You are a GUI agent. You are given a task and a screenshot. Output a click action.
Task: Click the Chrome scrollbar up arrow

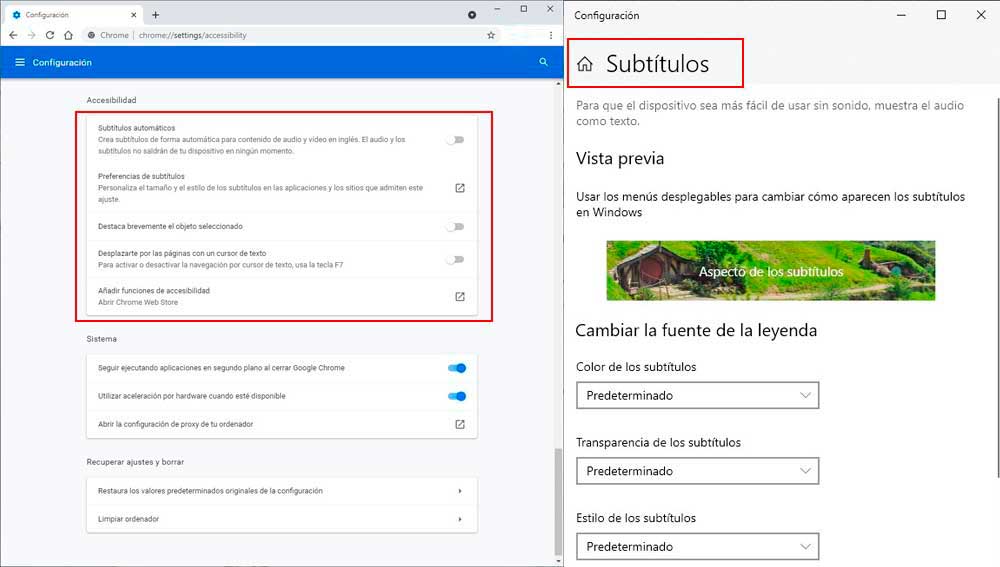click(559, 84)
